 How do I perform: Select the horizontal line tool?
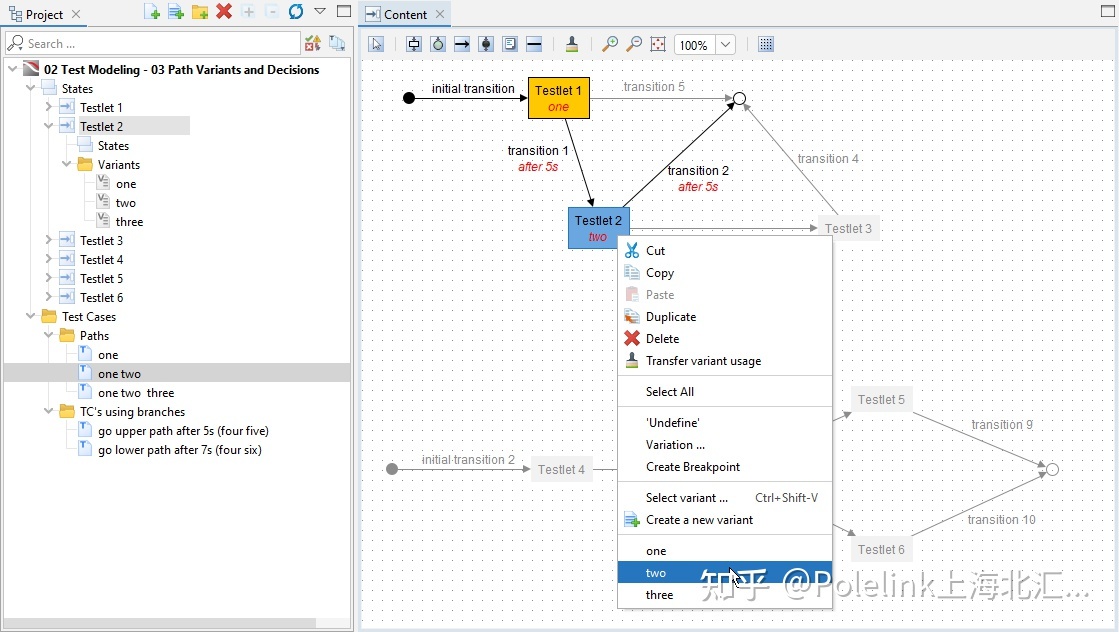click(x=534, y=44)
